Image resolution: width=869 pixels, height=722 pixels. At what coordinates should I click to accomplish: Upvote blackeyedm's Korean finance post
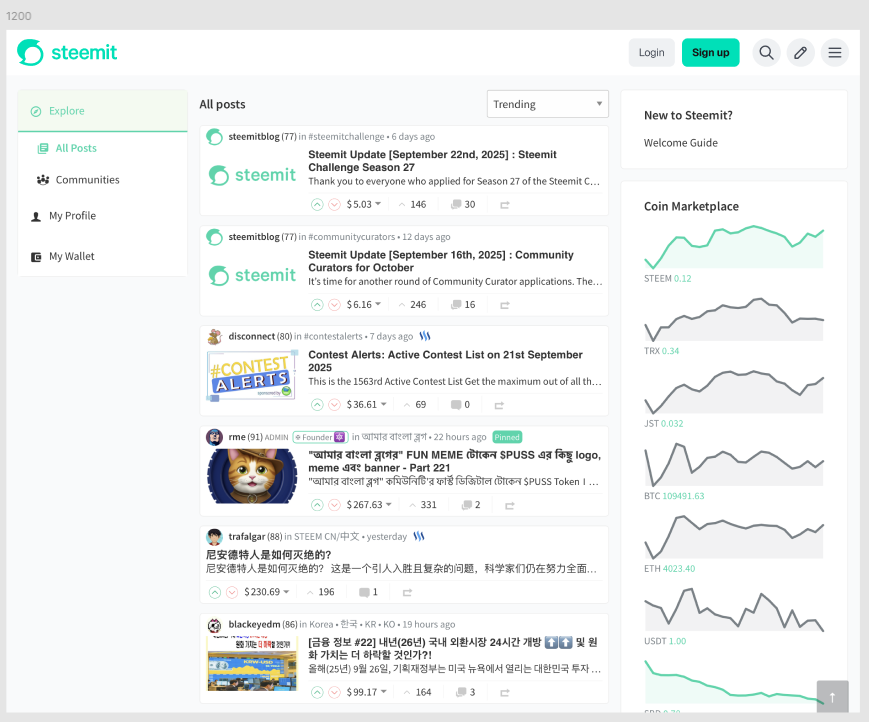pyautogui.click(x=317, y=692)
